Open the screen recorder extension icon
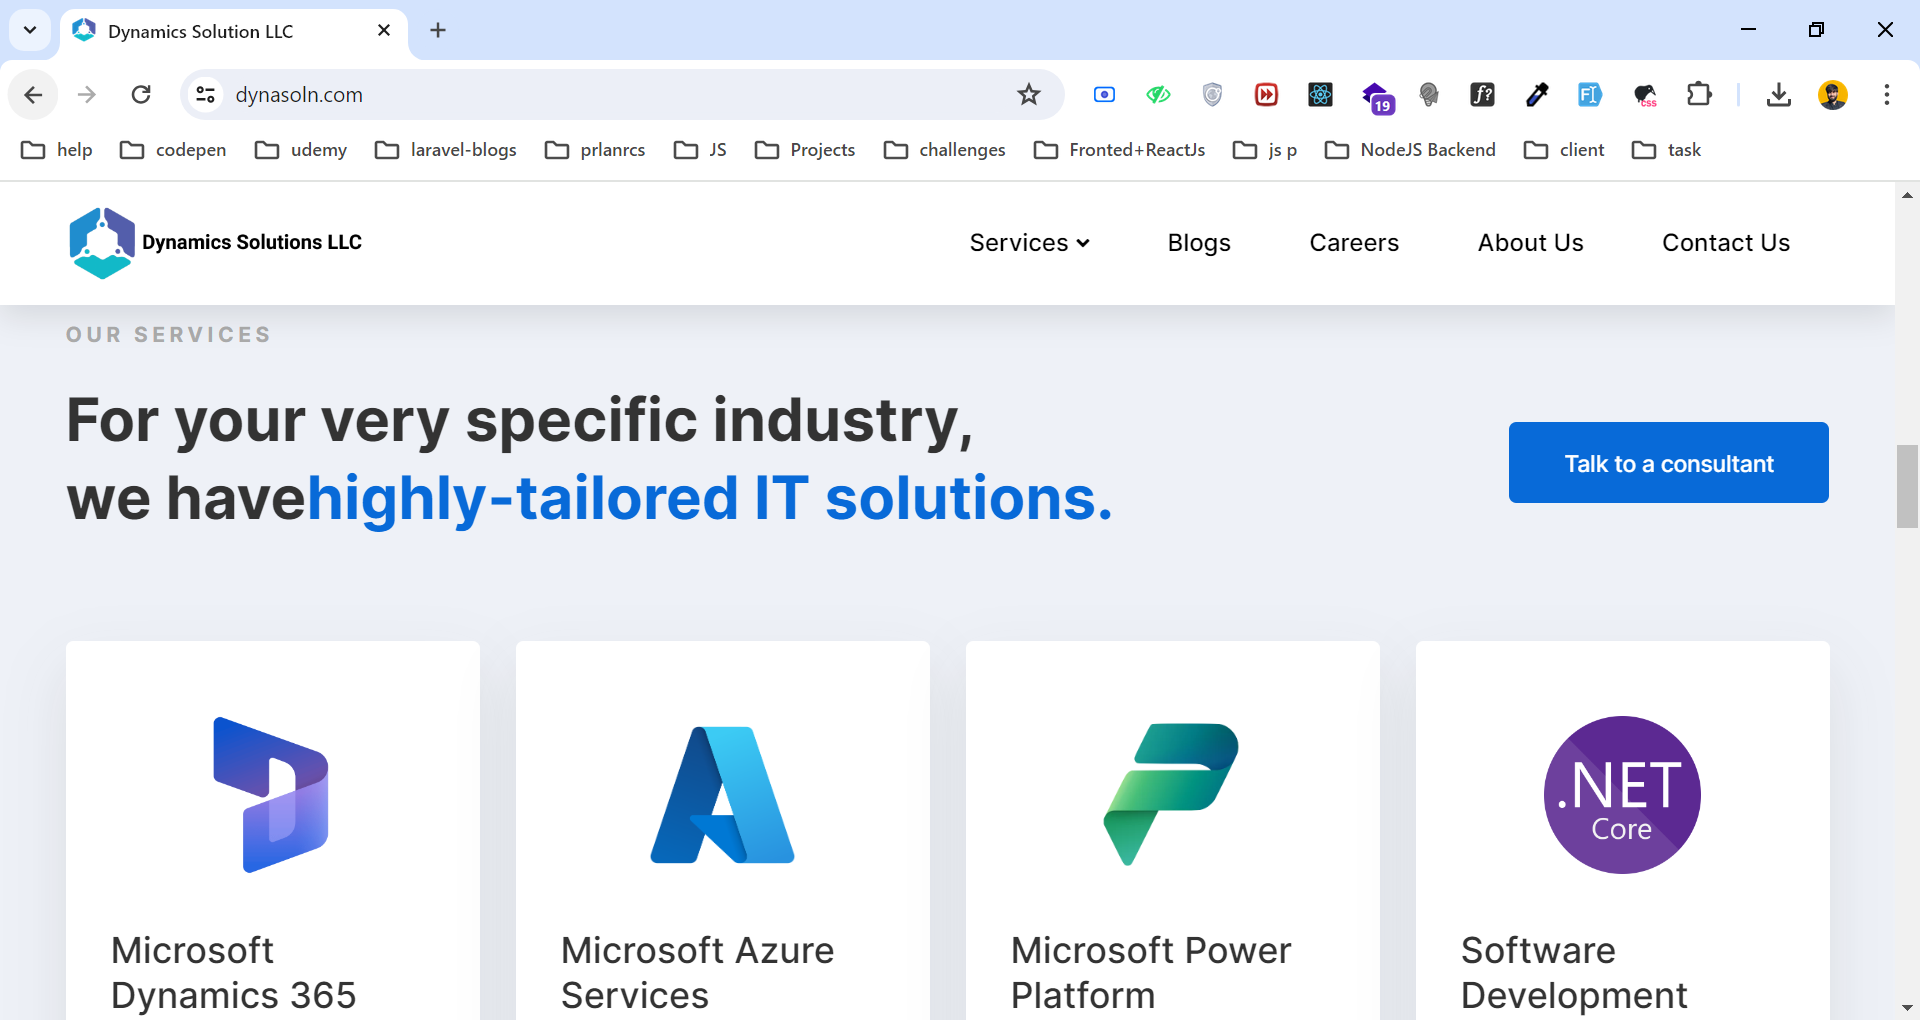This screenshot has width=1920, height=1020. click(x=1104, y=95)
